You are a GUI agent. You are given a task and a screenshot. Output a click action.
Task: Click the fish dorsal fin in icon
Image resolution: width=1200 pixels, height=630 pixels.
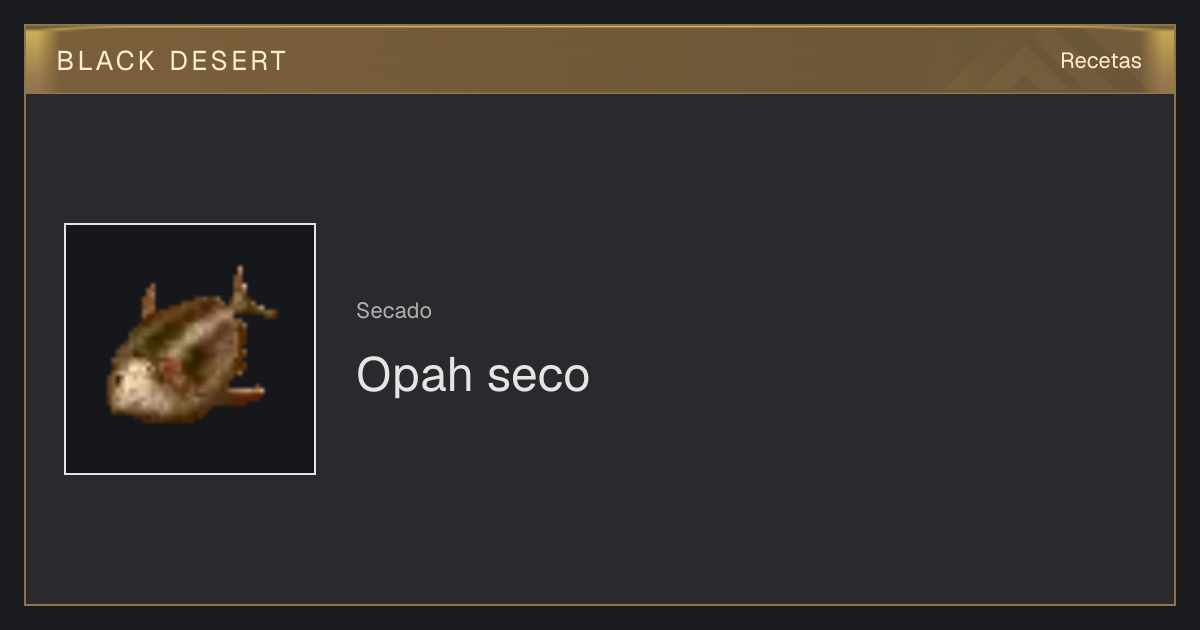pos(149,302)
